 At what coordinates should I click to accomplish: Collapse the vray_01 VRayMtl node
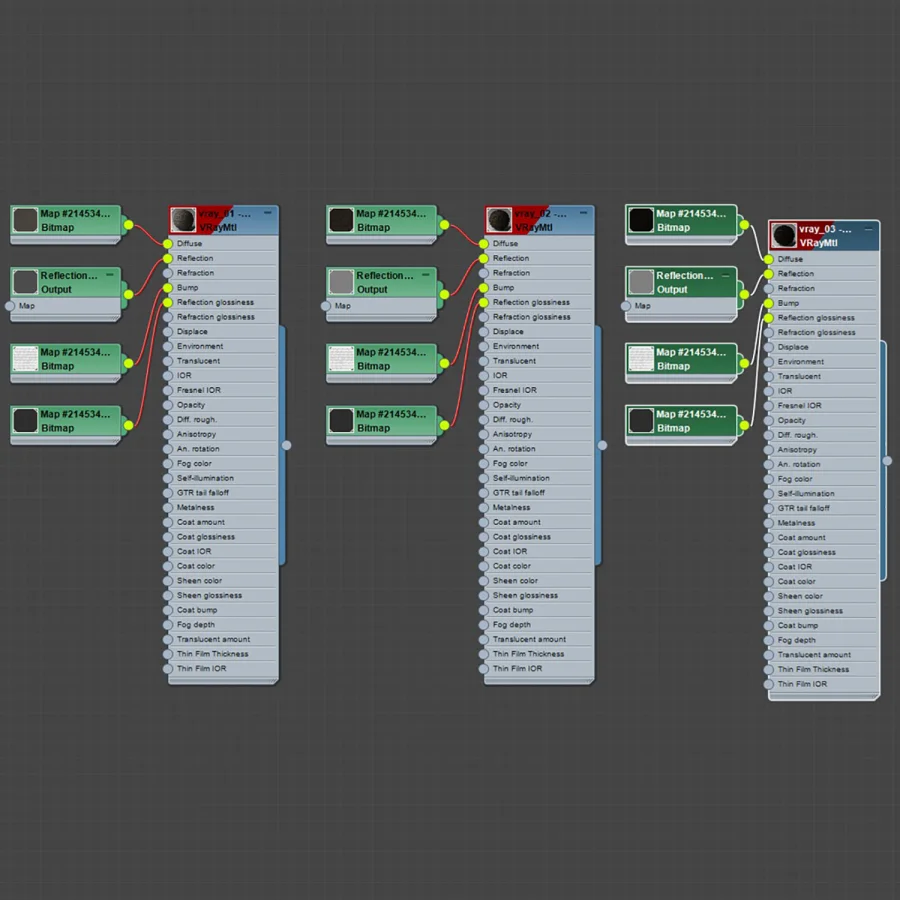pos(267,213)
